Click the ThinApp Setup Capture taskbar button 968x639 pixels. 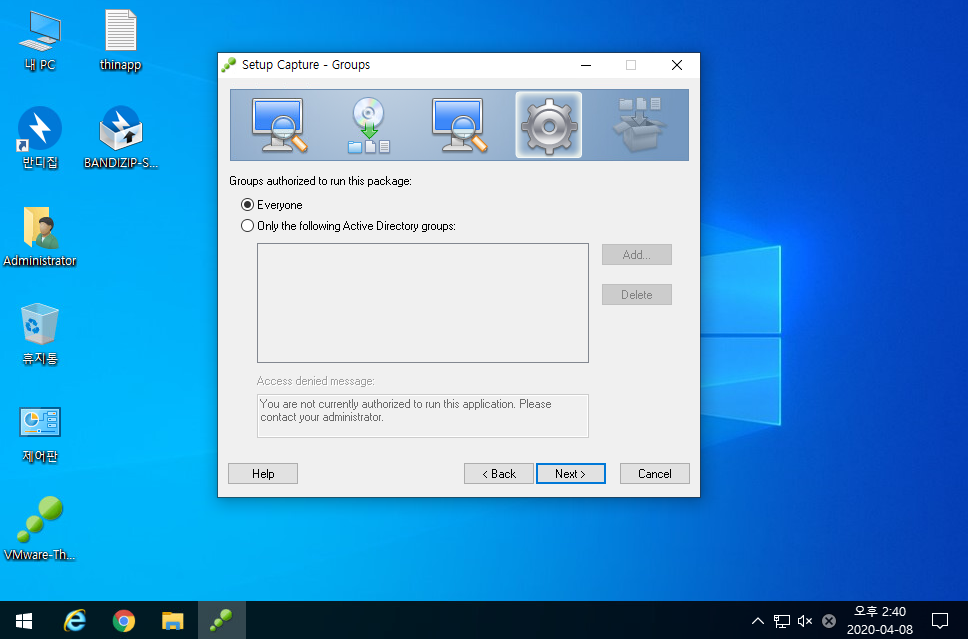click(222, 620)
